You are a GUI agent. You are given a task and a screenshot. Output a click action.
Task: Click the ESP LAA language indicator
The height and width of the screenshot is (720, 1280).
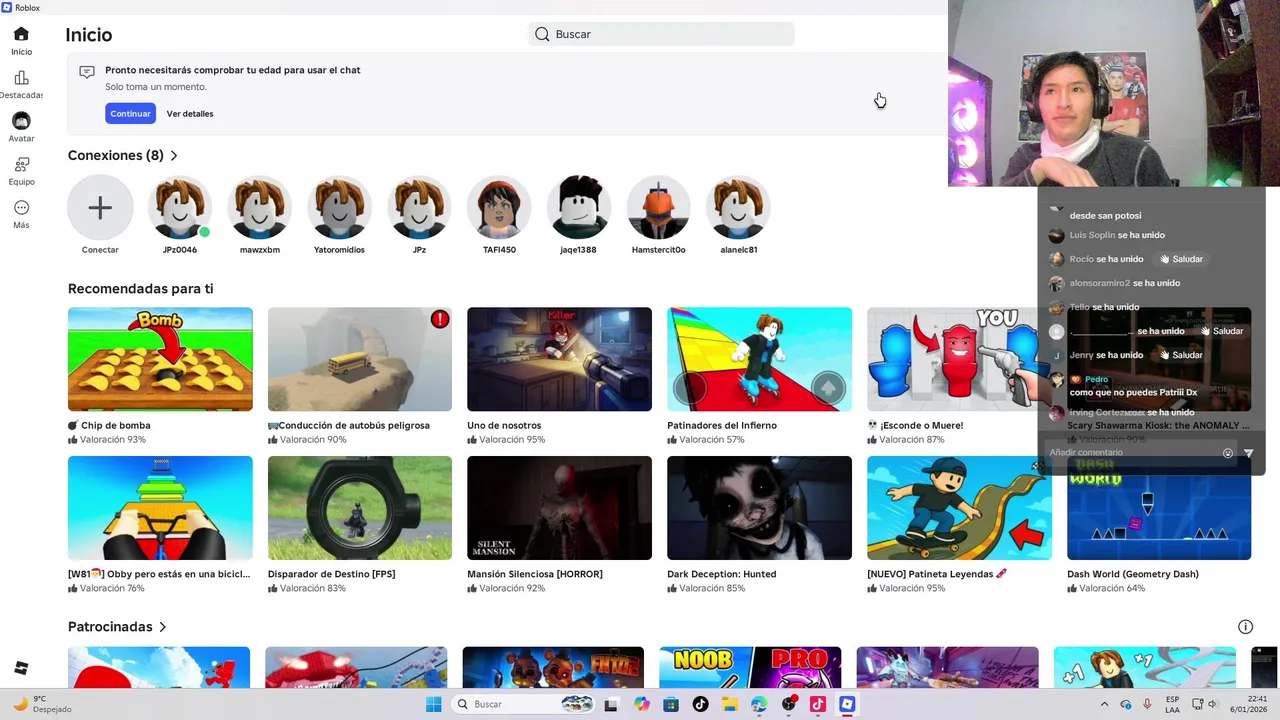1173,704
